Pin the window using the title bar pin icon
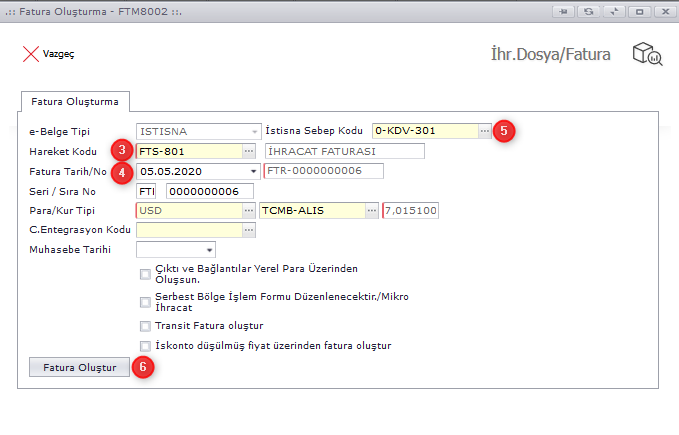Viewport: 679px width, 435px height. pyautogui.click(x=564, y=11)
